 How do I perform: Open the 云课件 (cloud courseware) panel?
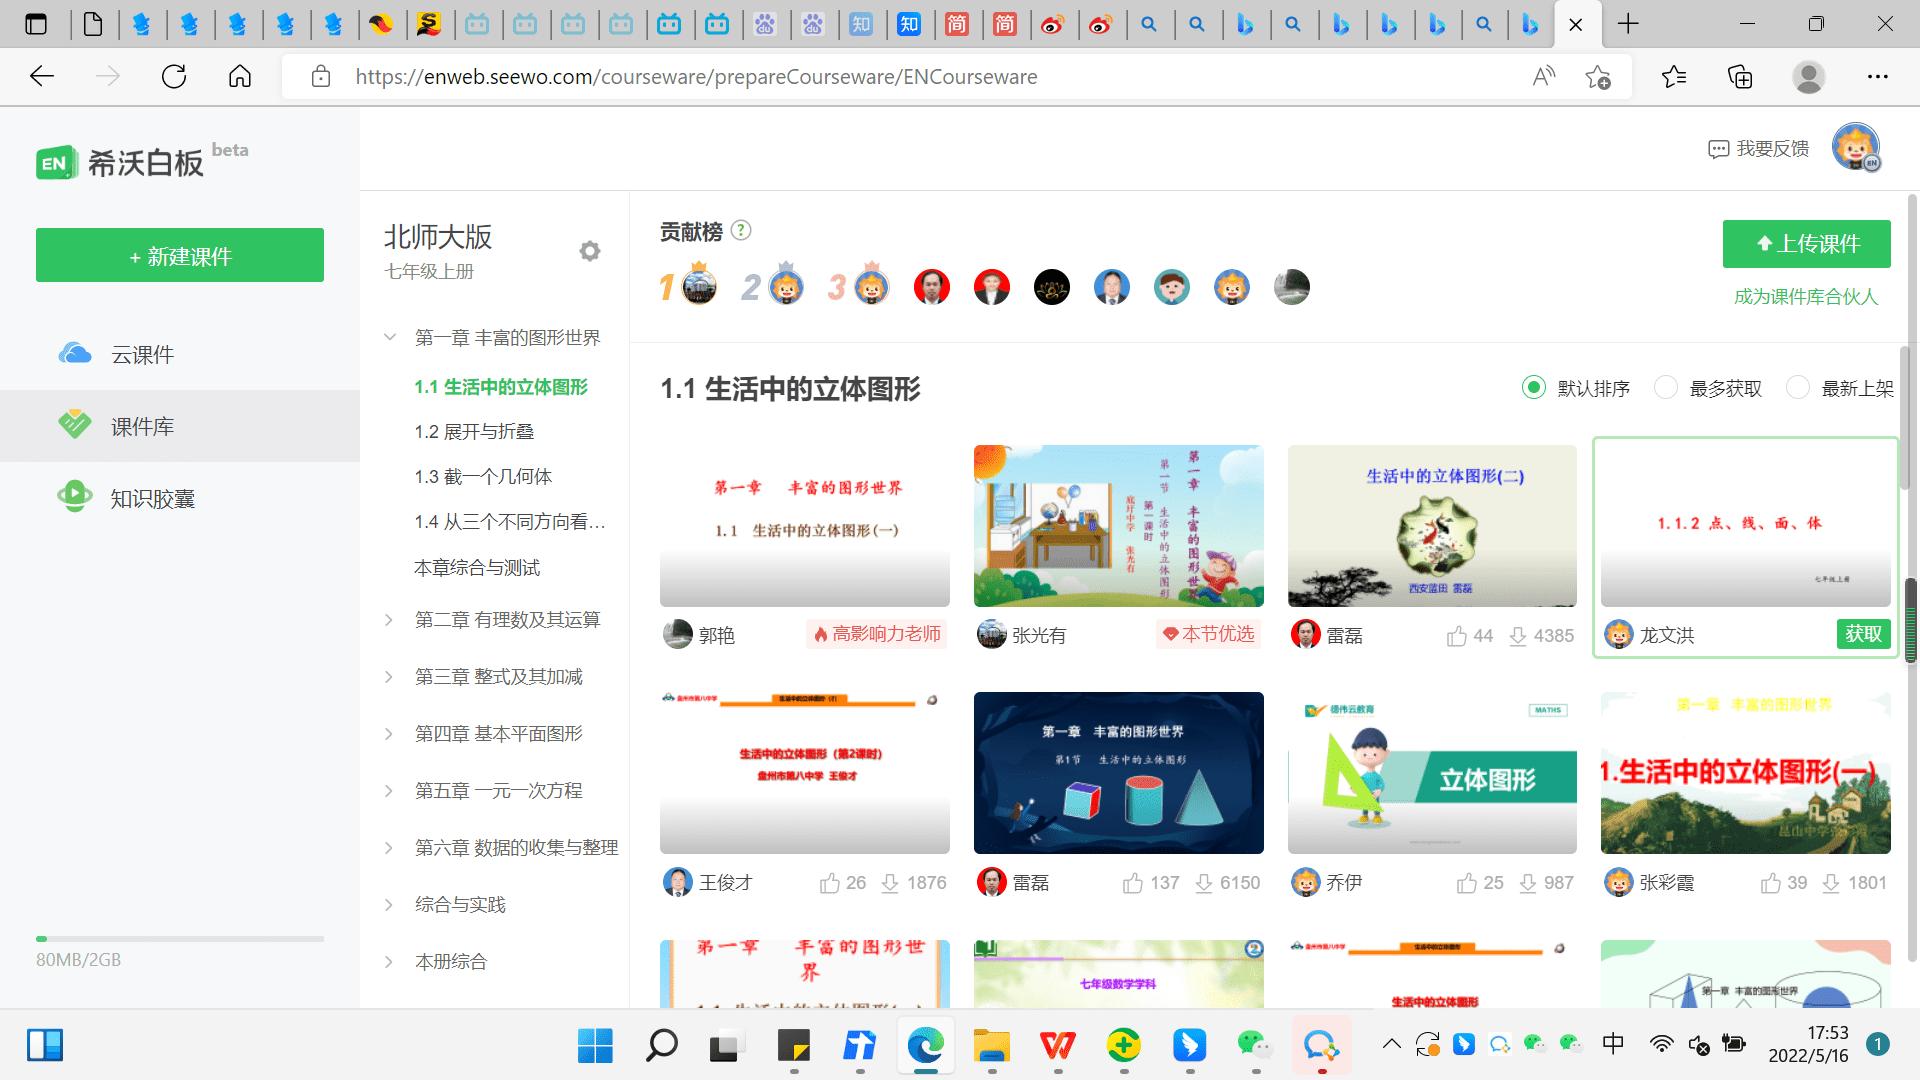point(141,354)
